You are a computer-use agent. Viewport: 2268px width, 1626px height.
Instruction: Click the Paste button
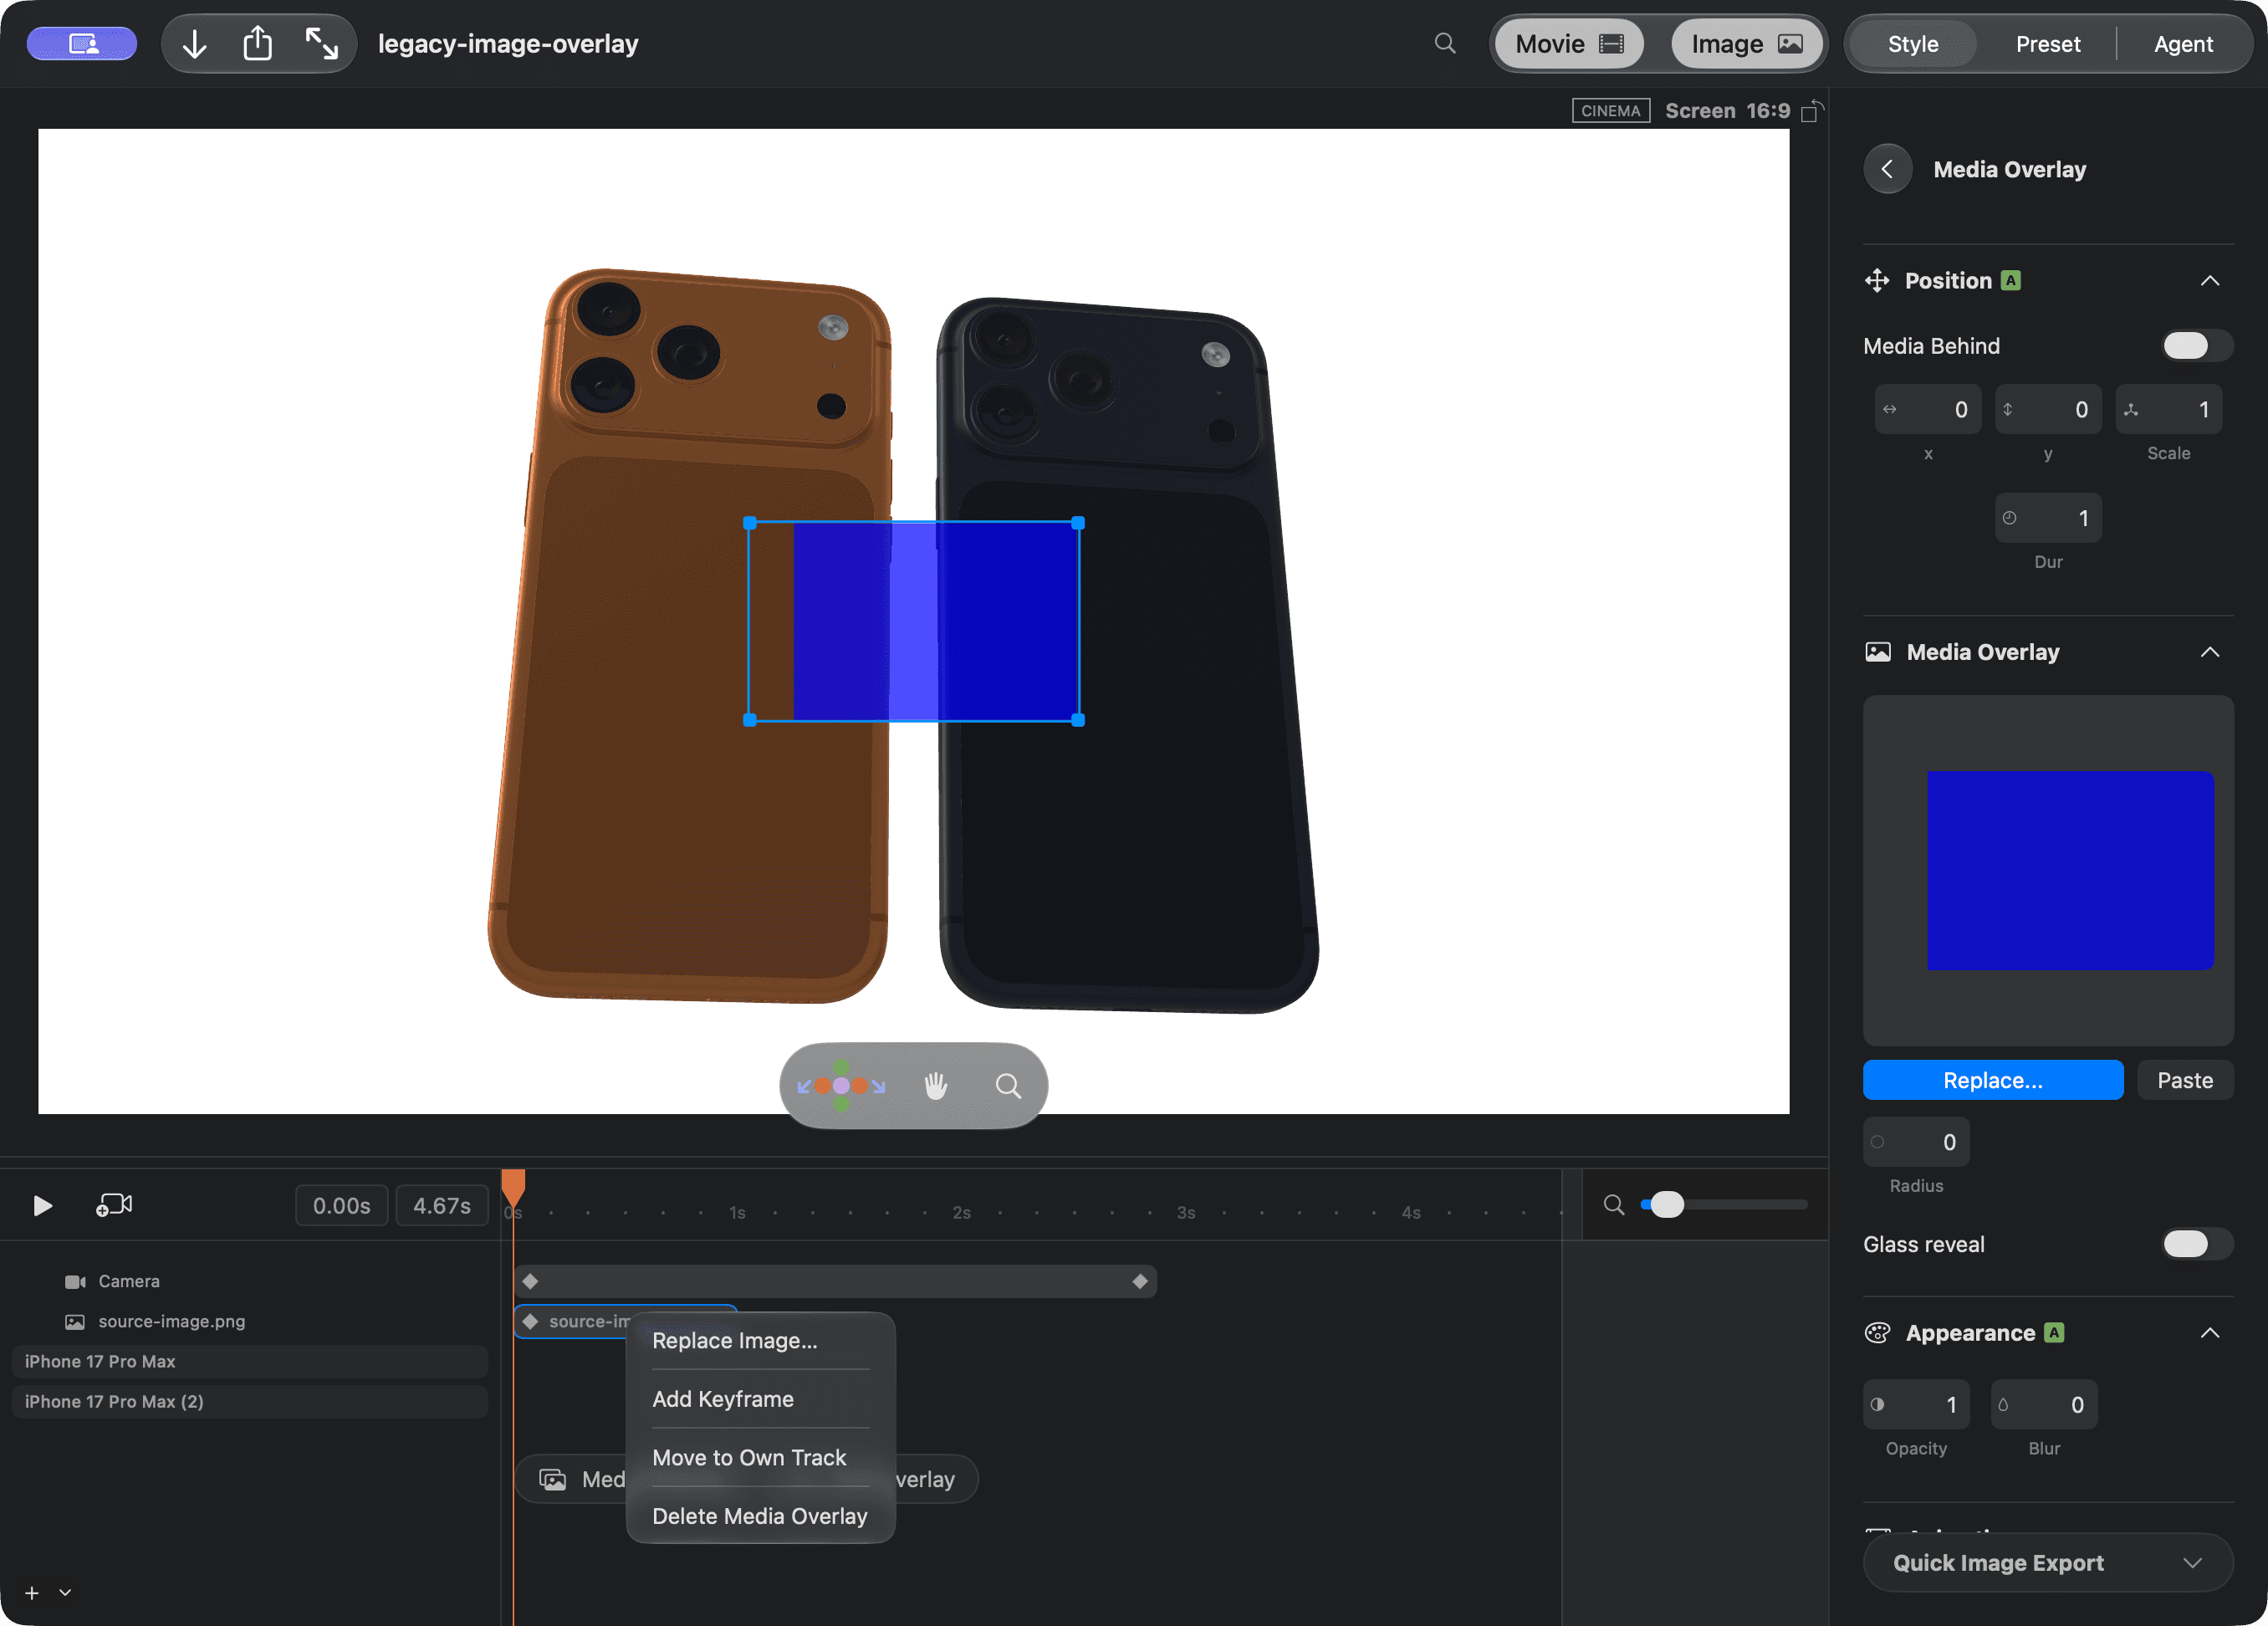(2185, 1080)
